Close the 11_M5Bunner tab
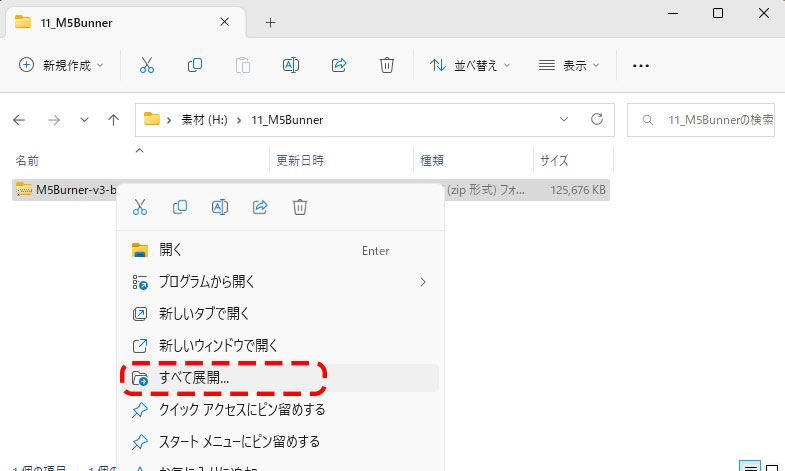Image resolution: width=785 pixels, height=471 pixels. (225, 22)
